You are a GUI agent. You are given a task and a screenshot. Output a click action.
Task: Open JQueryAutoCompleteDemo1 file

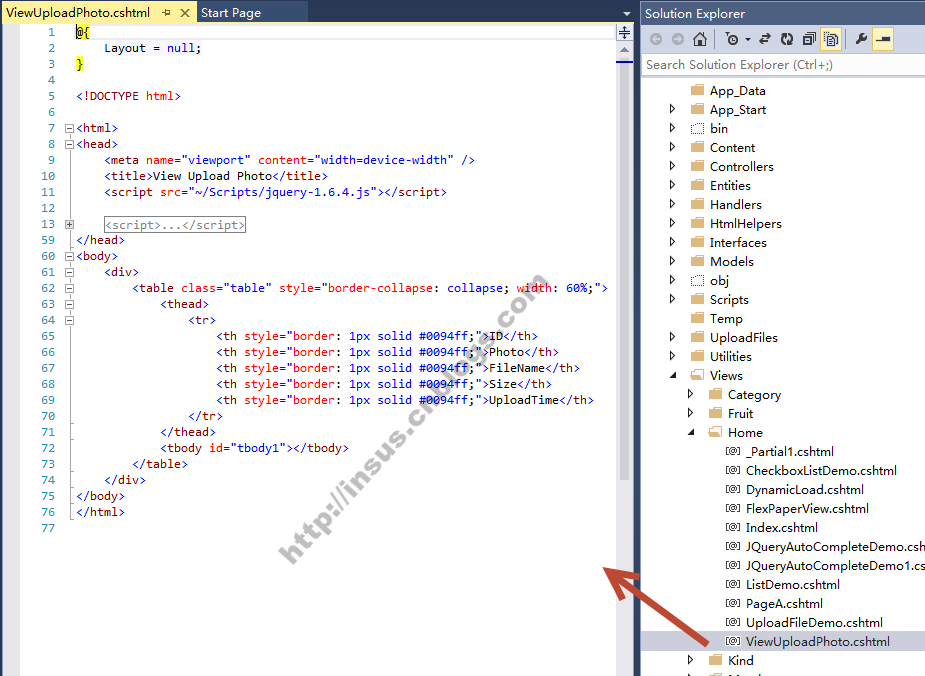pos(835,566)
